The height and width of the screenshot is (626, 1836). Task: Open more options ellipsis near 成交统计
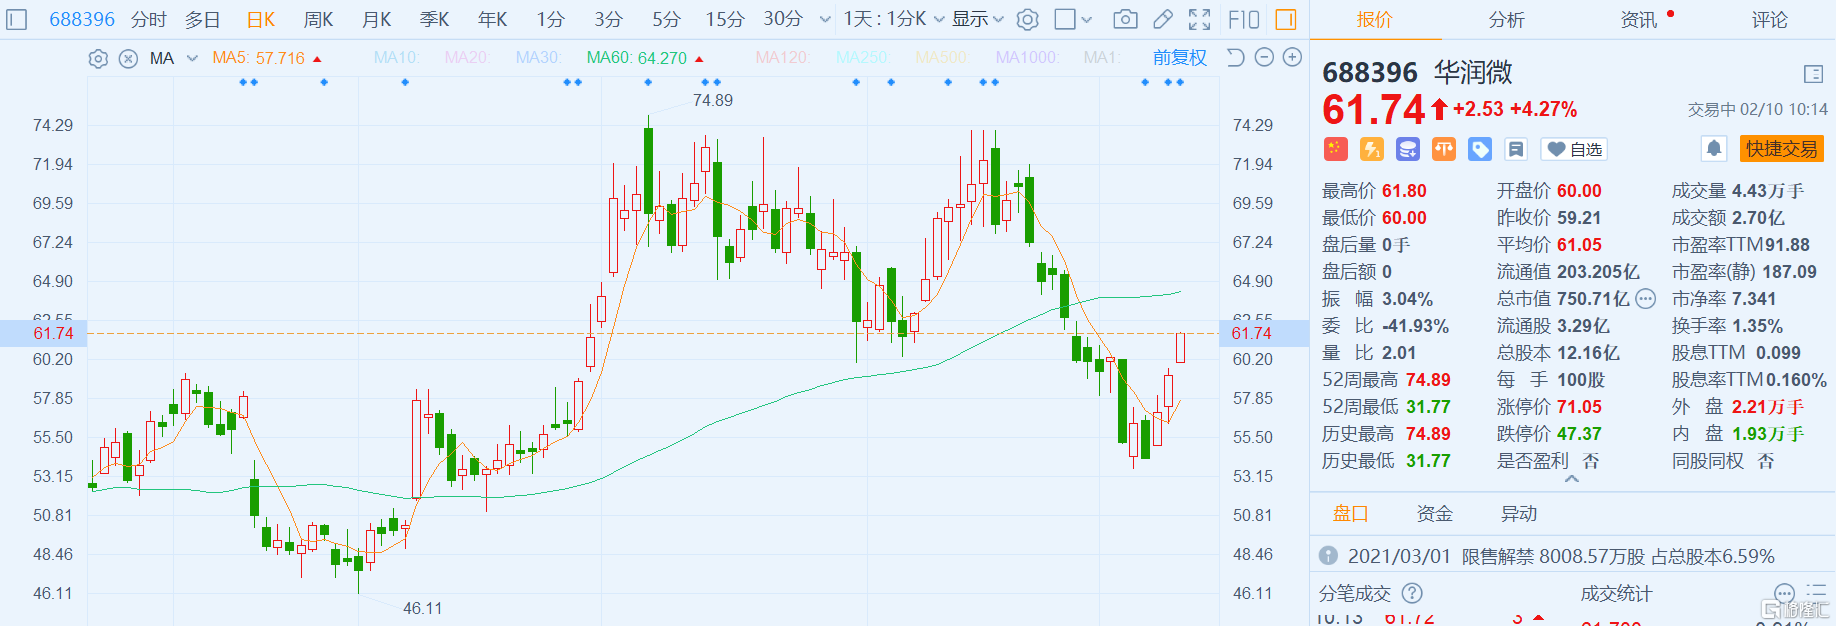[x=1783, y=593]
